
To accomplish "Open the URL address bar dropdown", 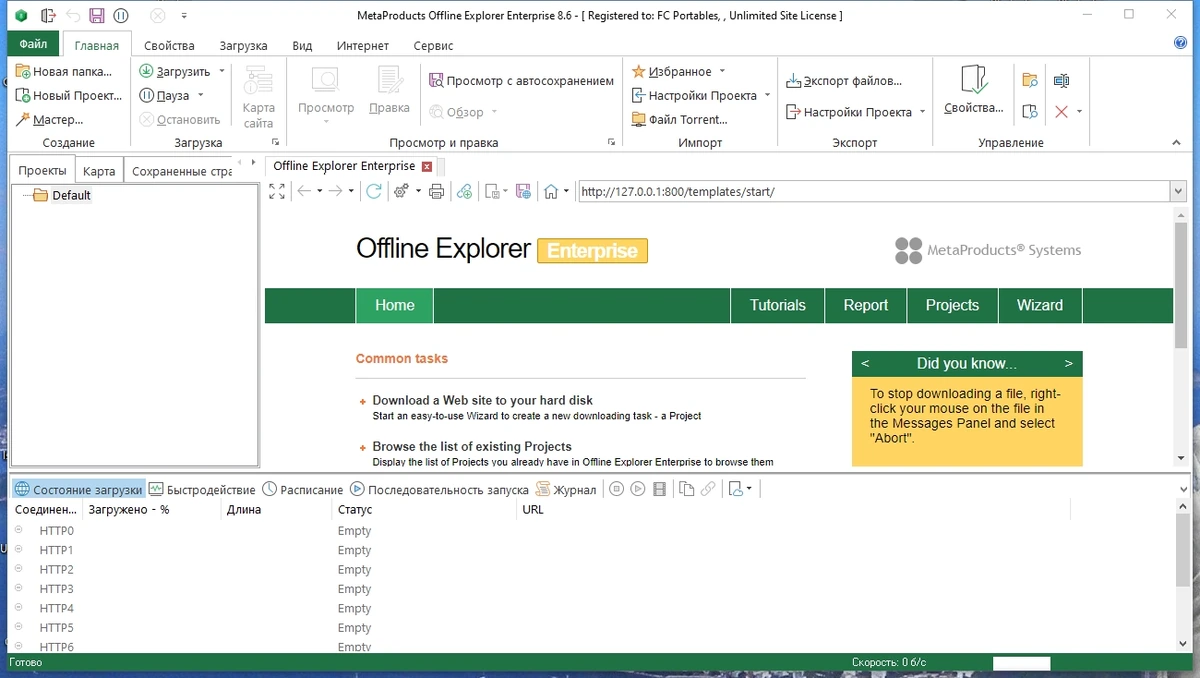I will [x=1176, y=191].
